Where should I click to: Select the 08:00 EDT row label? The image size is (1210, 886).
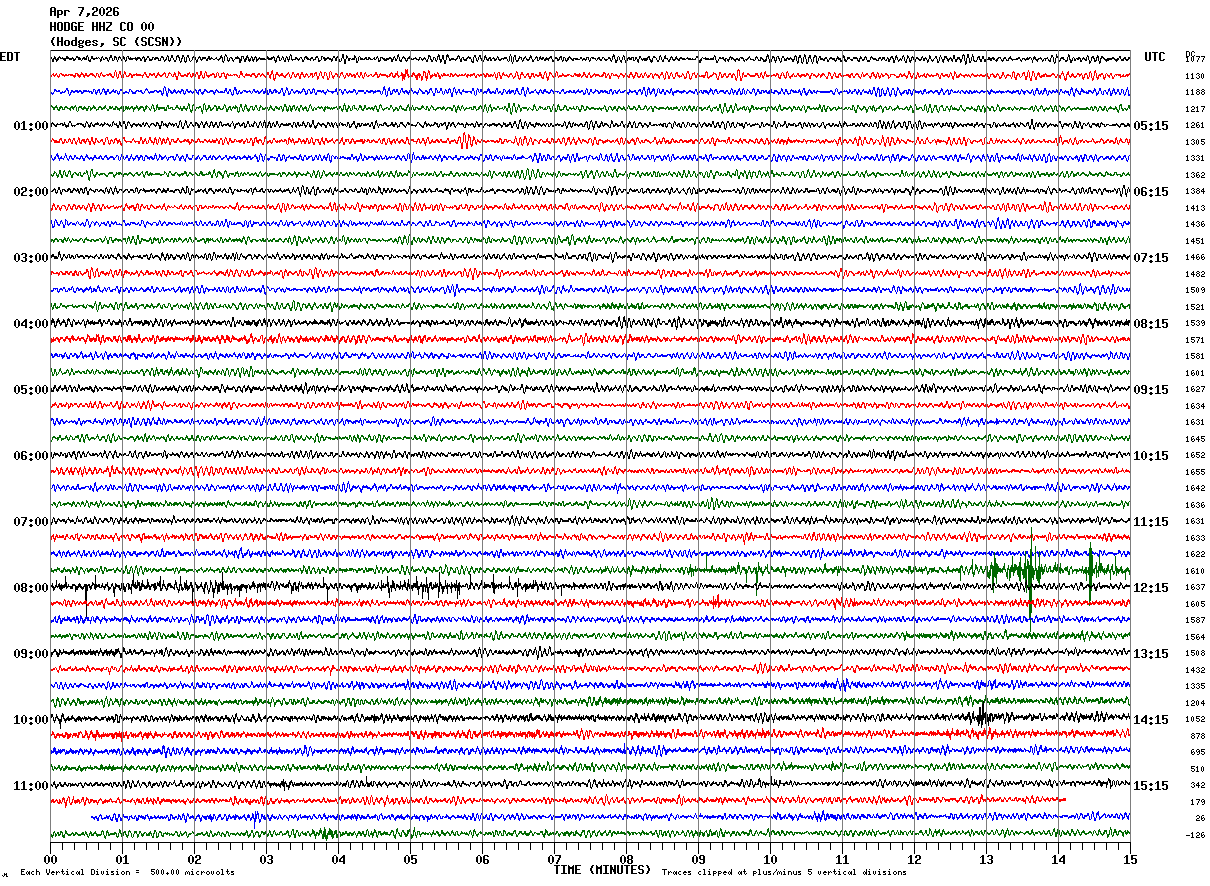tap(31, 588)
